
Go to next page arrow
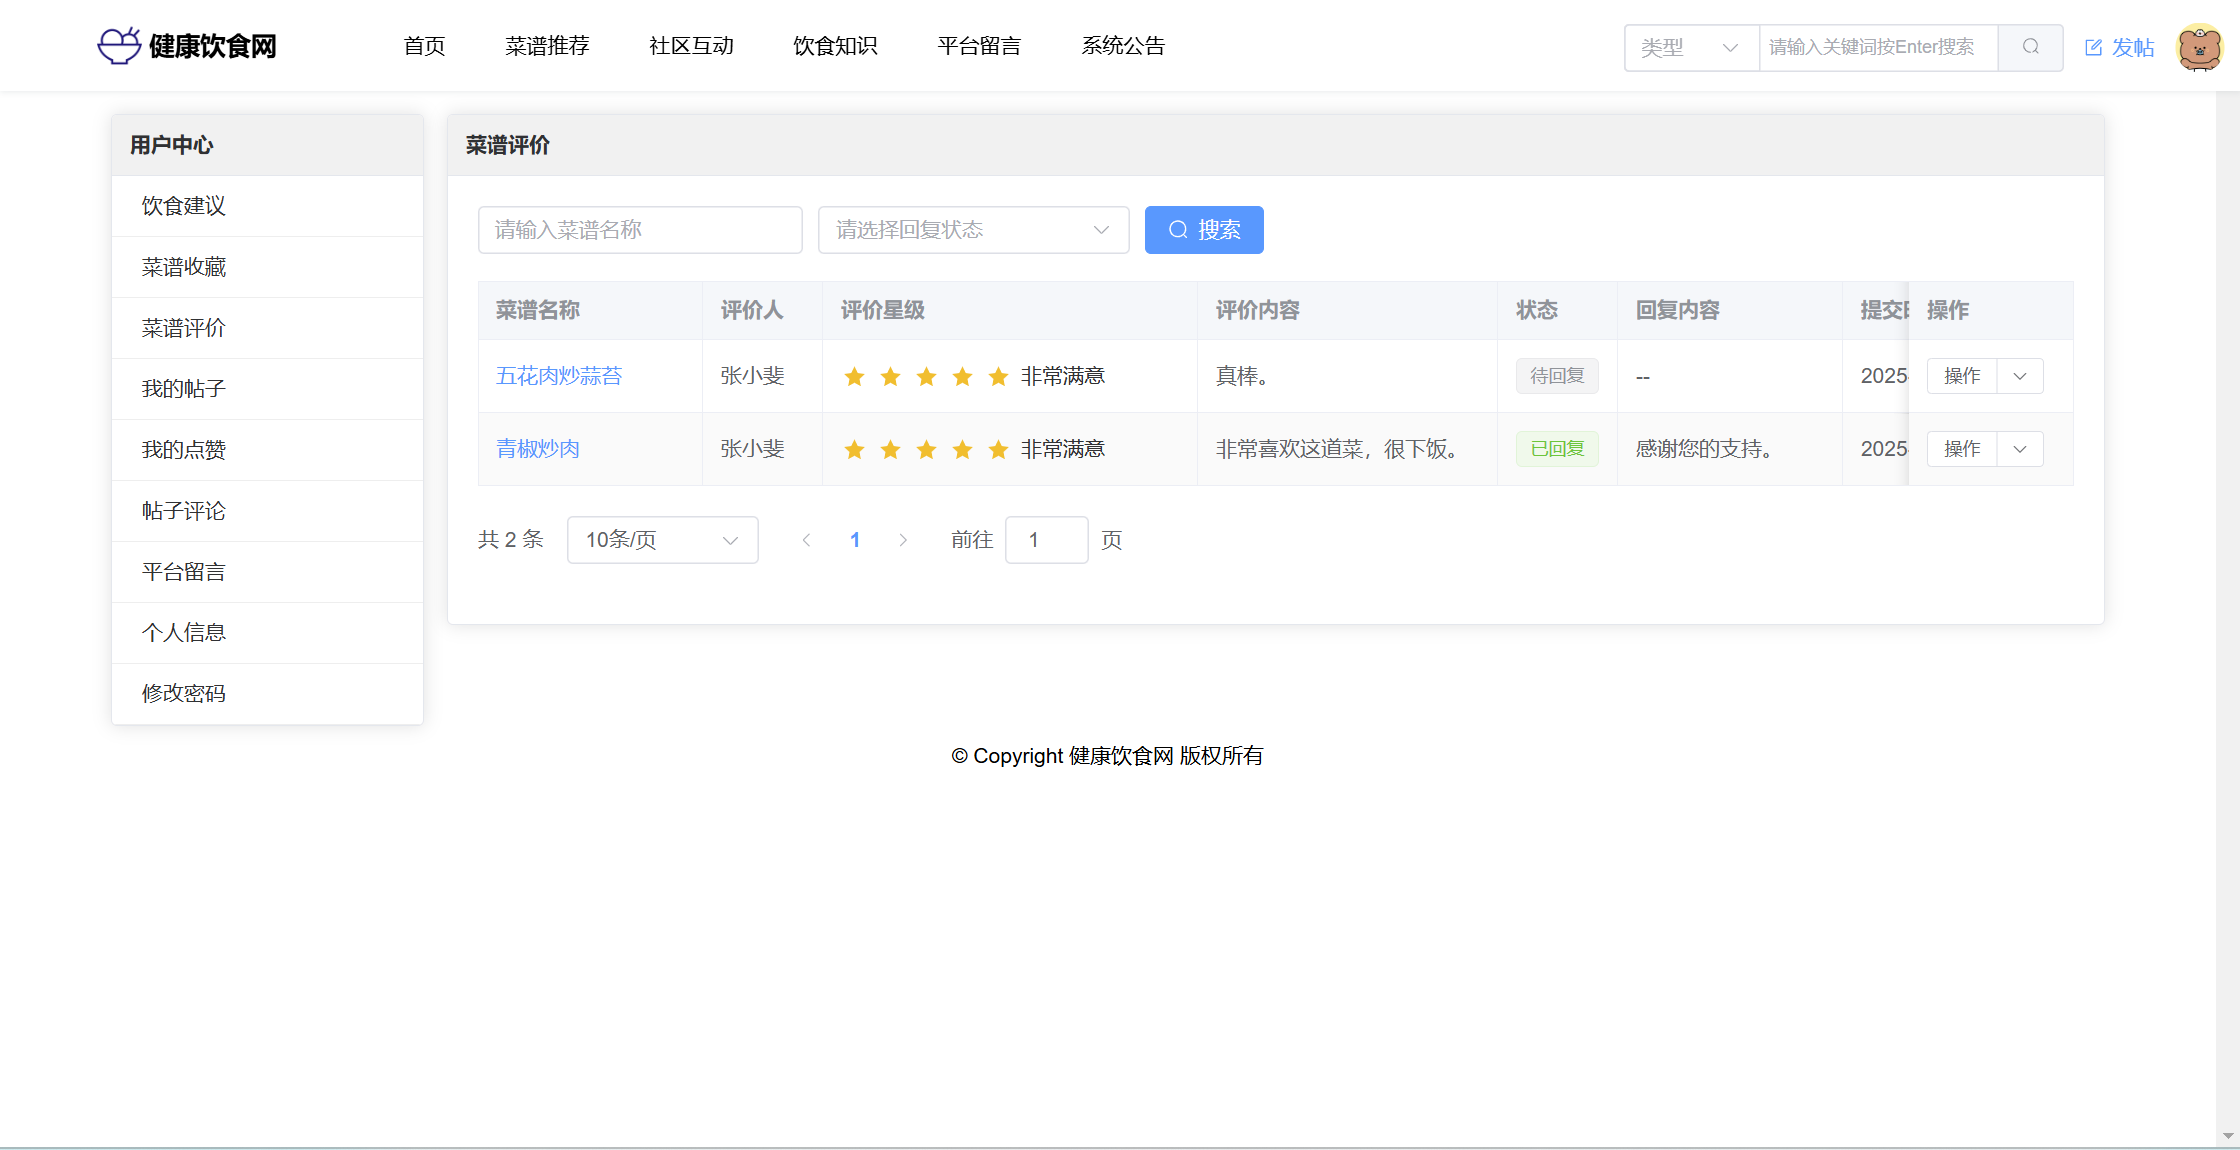(x=903, y=540)
